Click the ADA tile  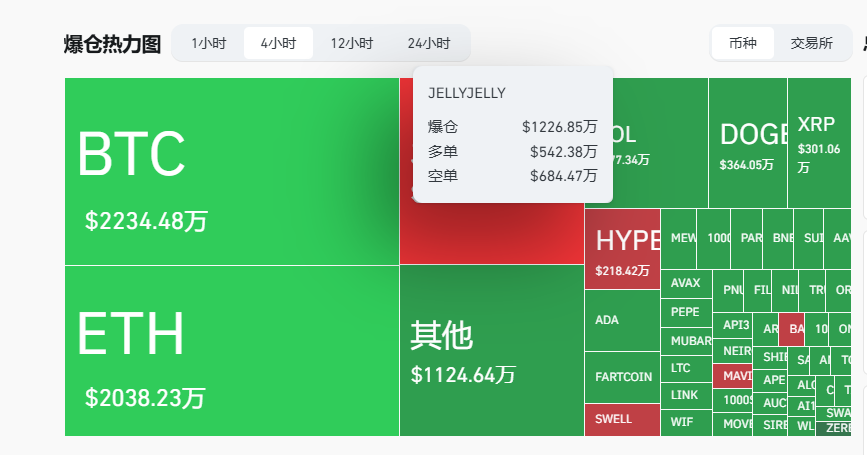621,320
